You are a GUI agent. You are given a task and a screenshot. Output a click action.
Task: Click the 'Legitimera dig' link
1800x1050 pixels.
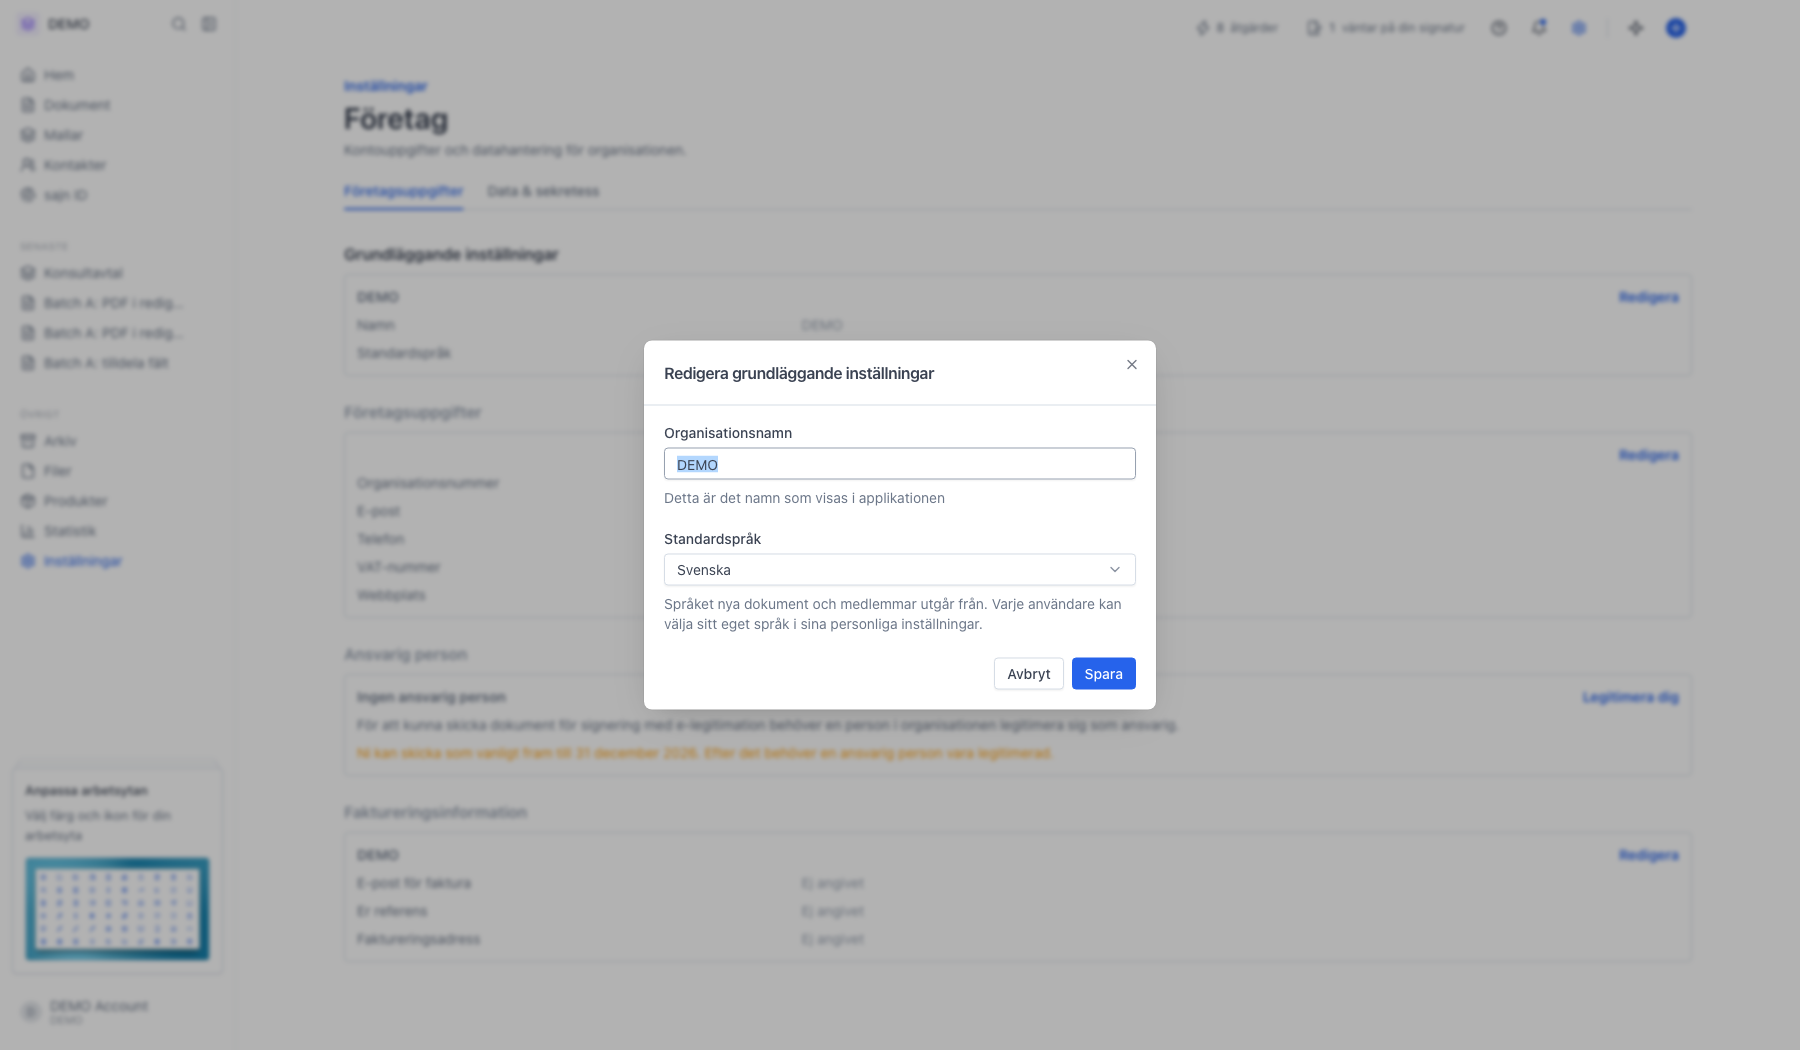pyautogui.click(x=1630, y=697)
